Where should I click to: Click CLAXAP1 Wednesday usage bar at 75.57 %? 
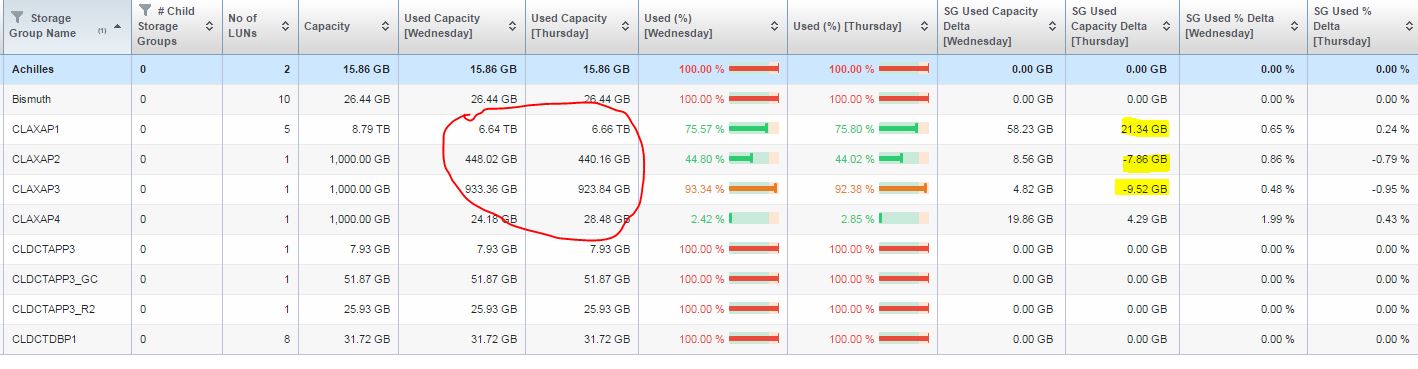point(754,129)
